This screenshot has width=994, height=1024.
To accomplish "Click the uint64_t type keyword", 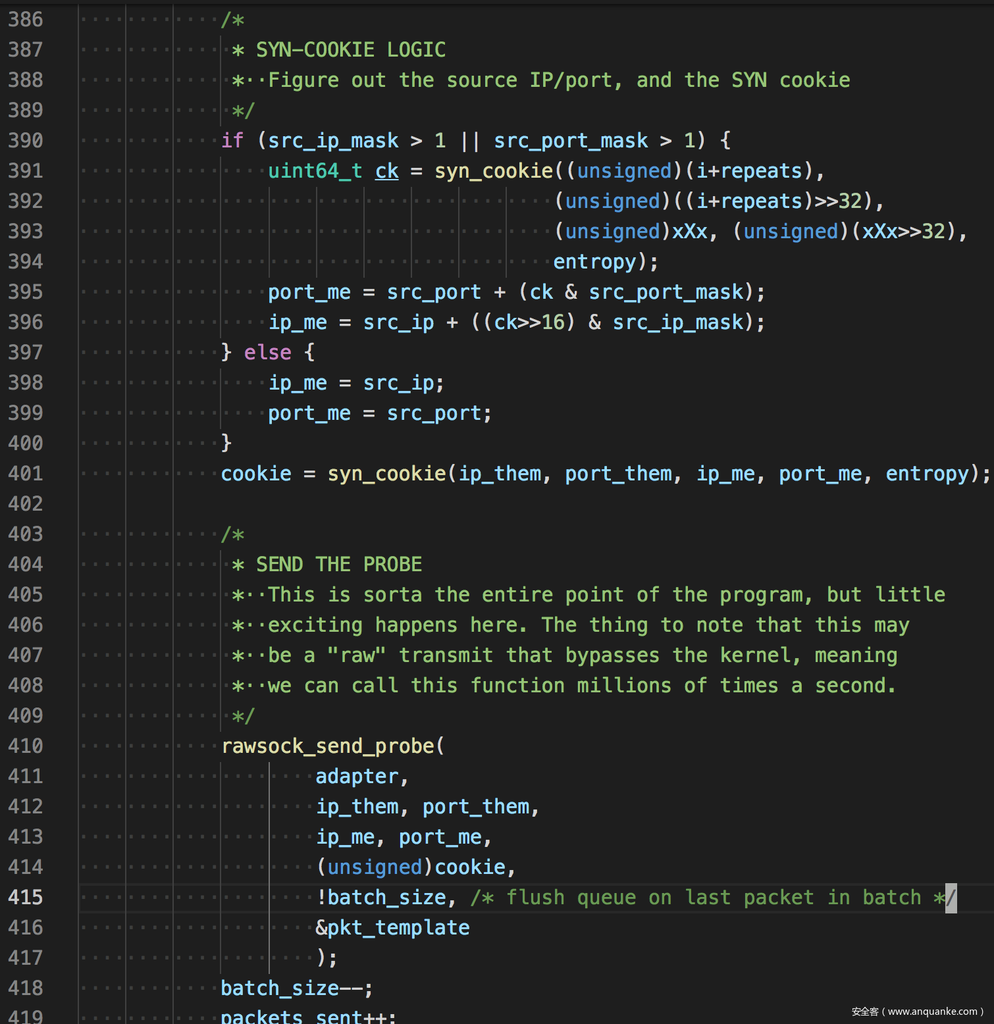I will point(315,171).
